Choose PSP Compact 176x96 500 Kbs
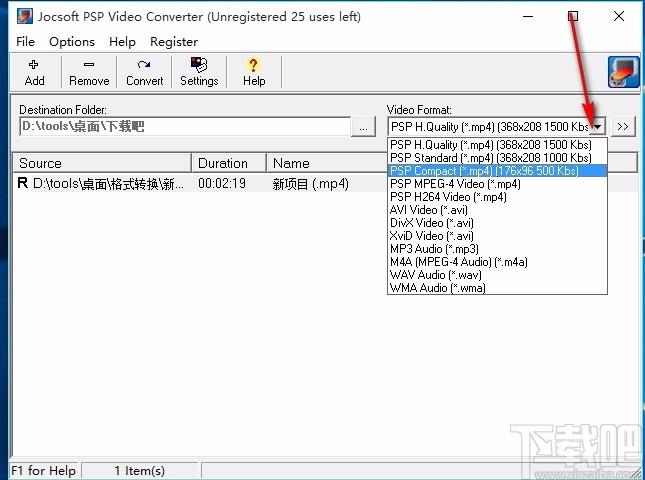 coord(497,171)
